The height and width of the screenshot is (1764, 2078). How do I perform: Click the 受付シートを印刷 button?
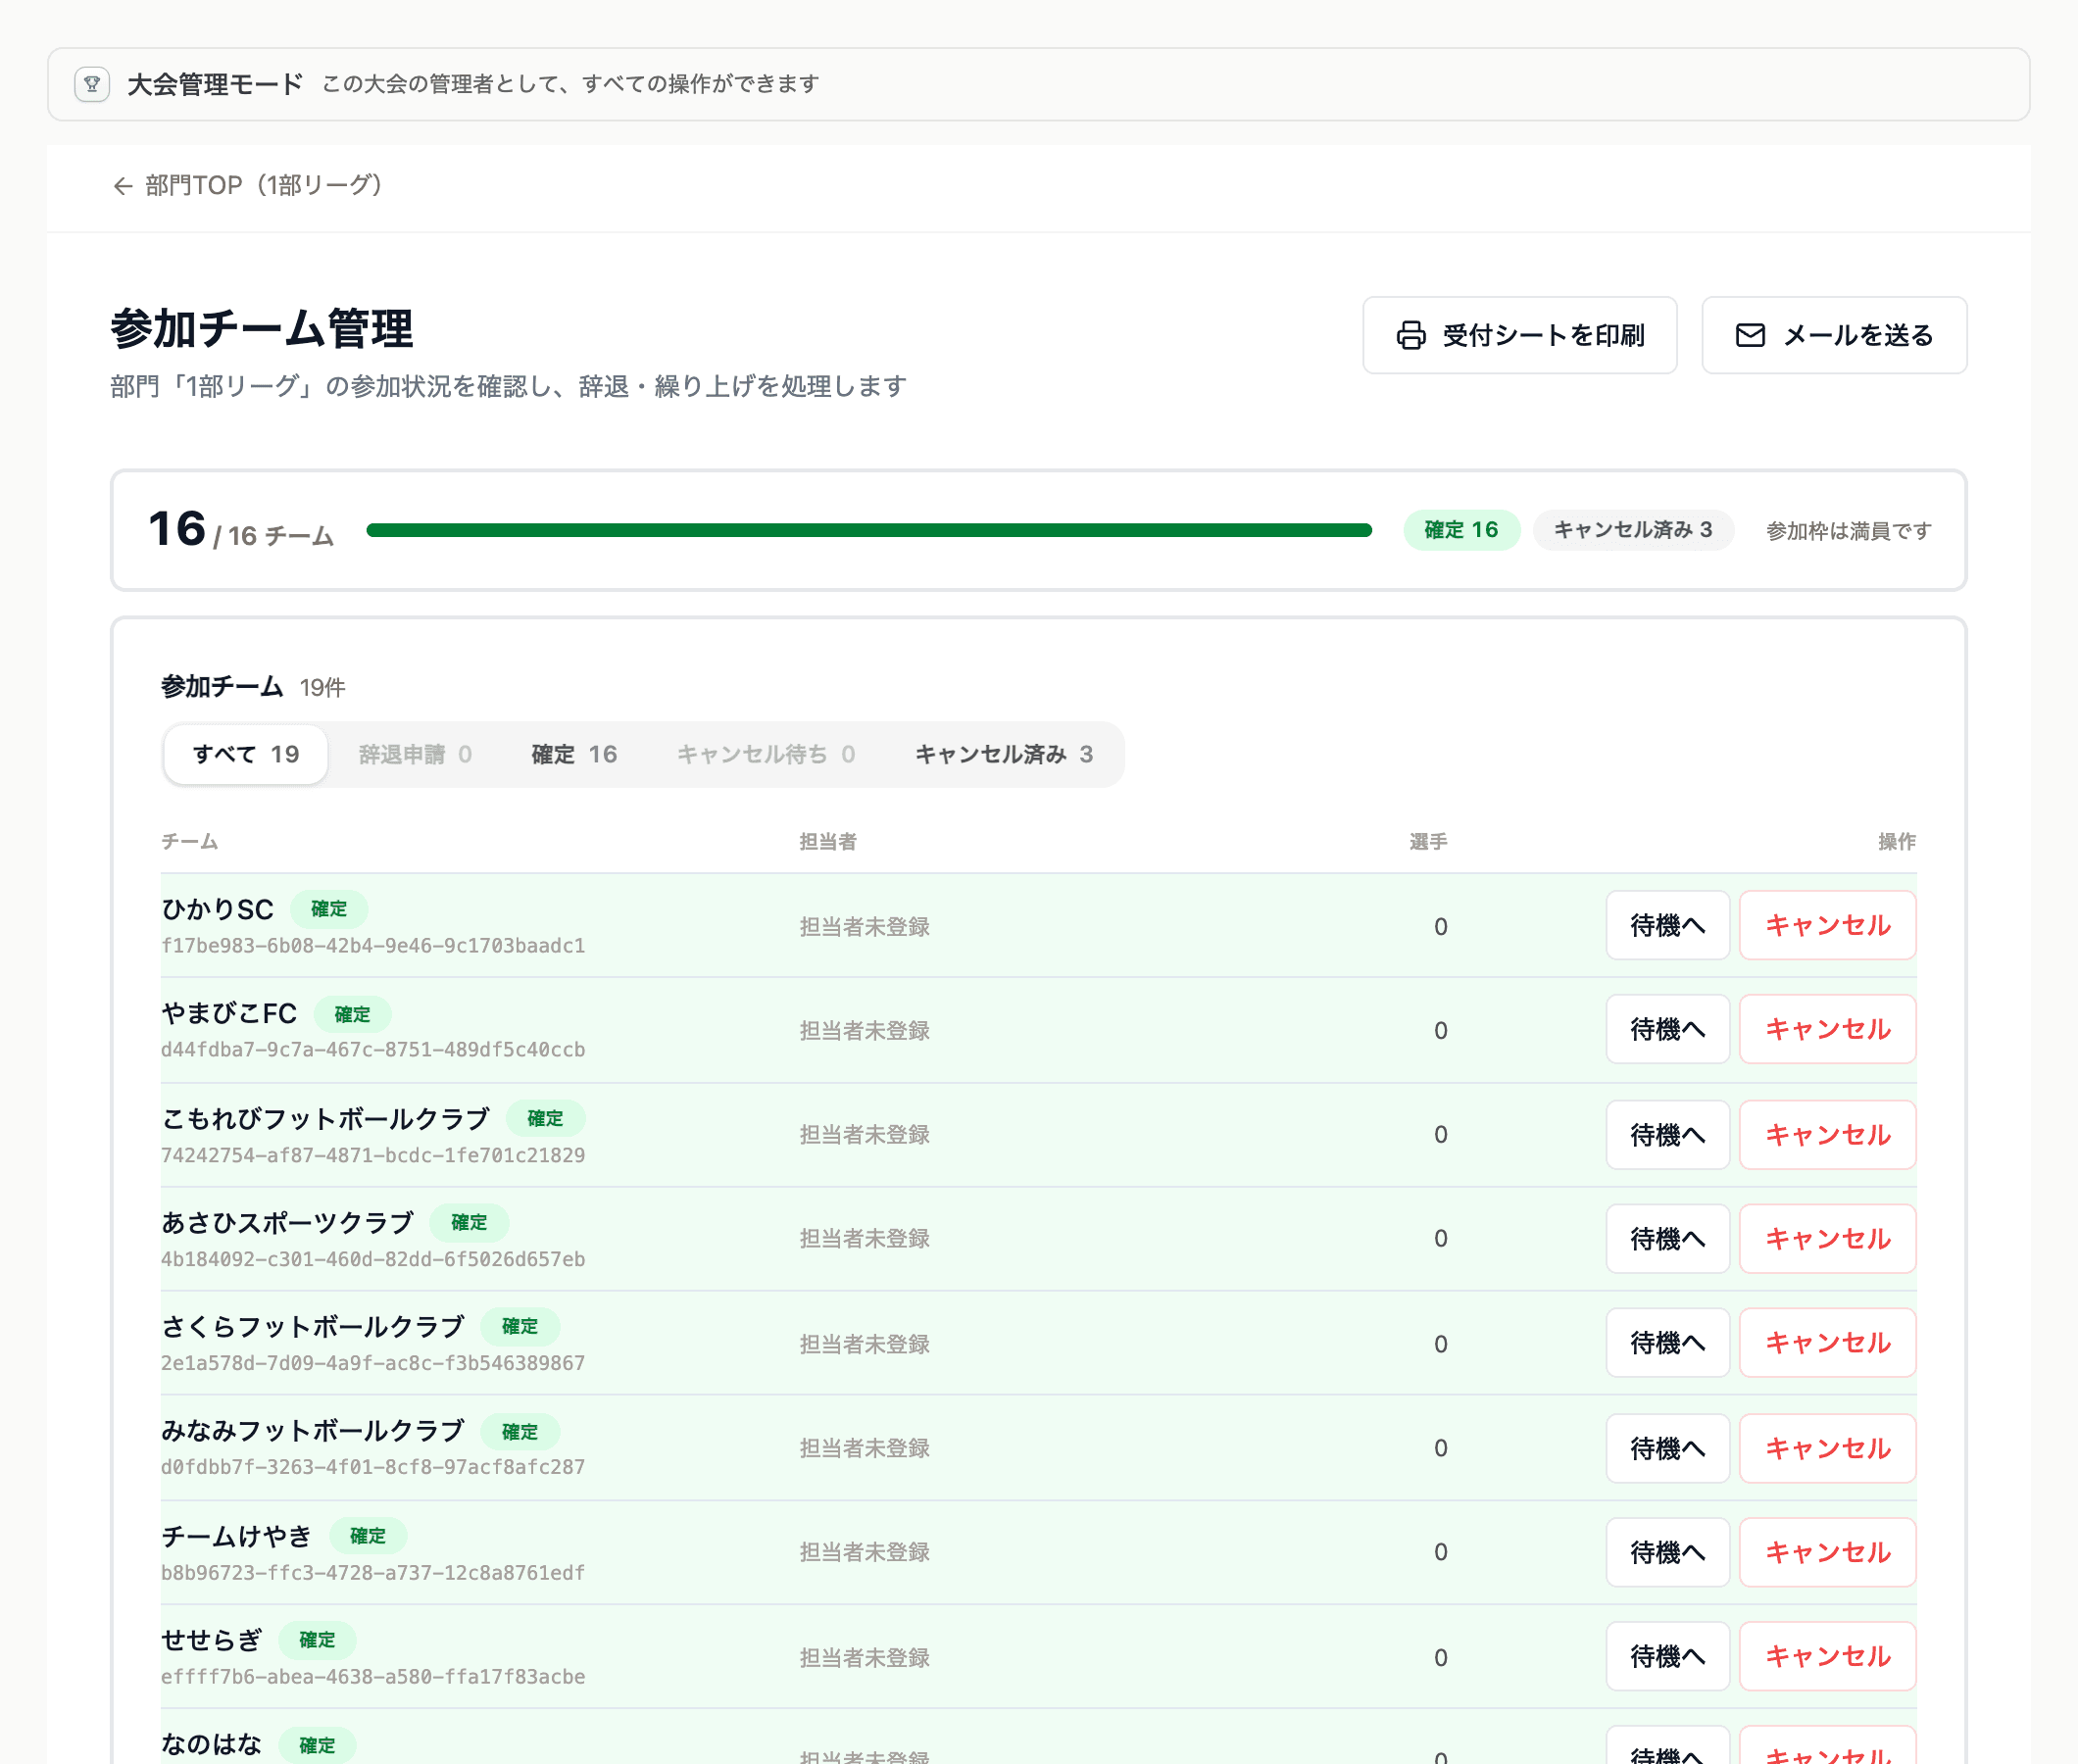click(x=1519, y=335)
